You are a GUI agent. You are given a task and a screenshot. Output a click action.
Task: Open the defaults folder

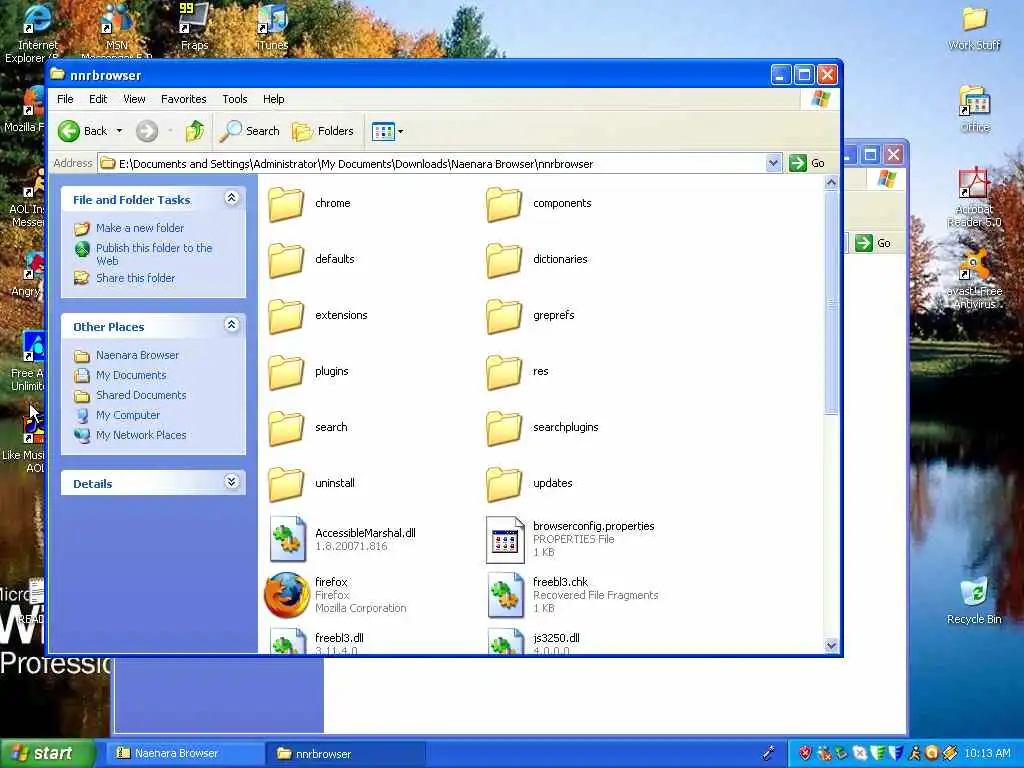pyautogui.click(x=311, y=259)
